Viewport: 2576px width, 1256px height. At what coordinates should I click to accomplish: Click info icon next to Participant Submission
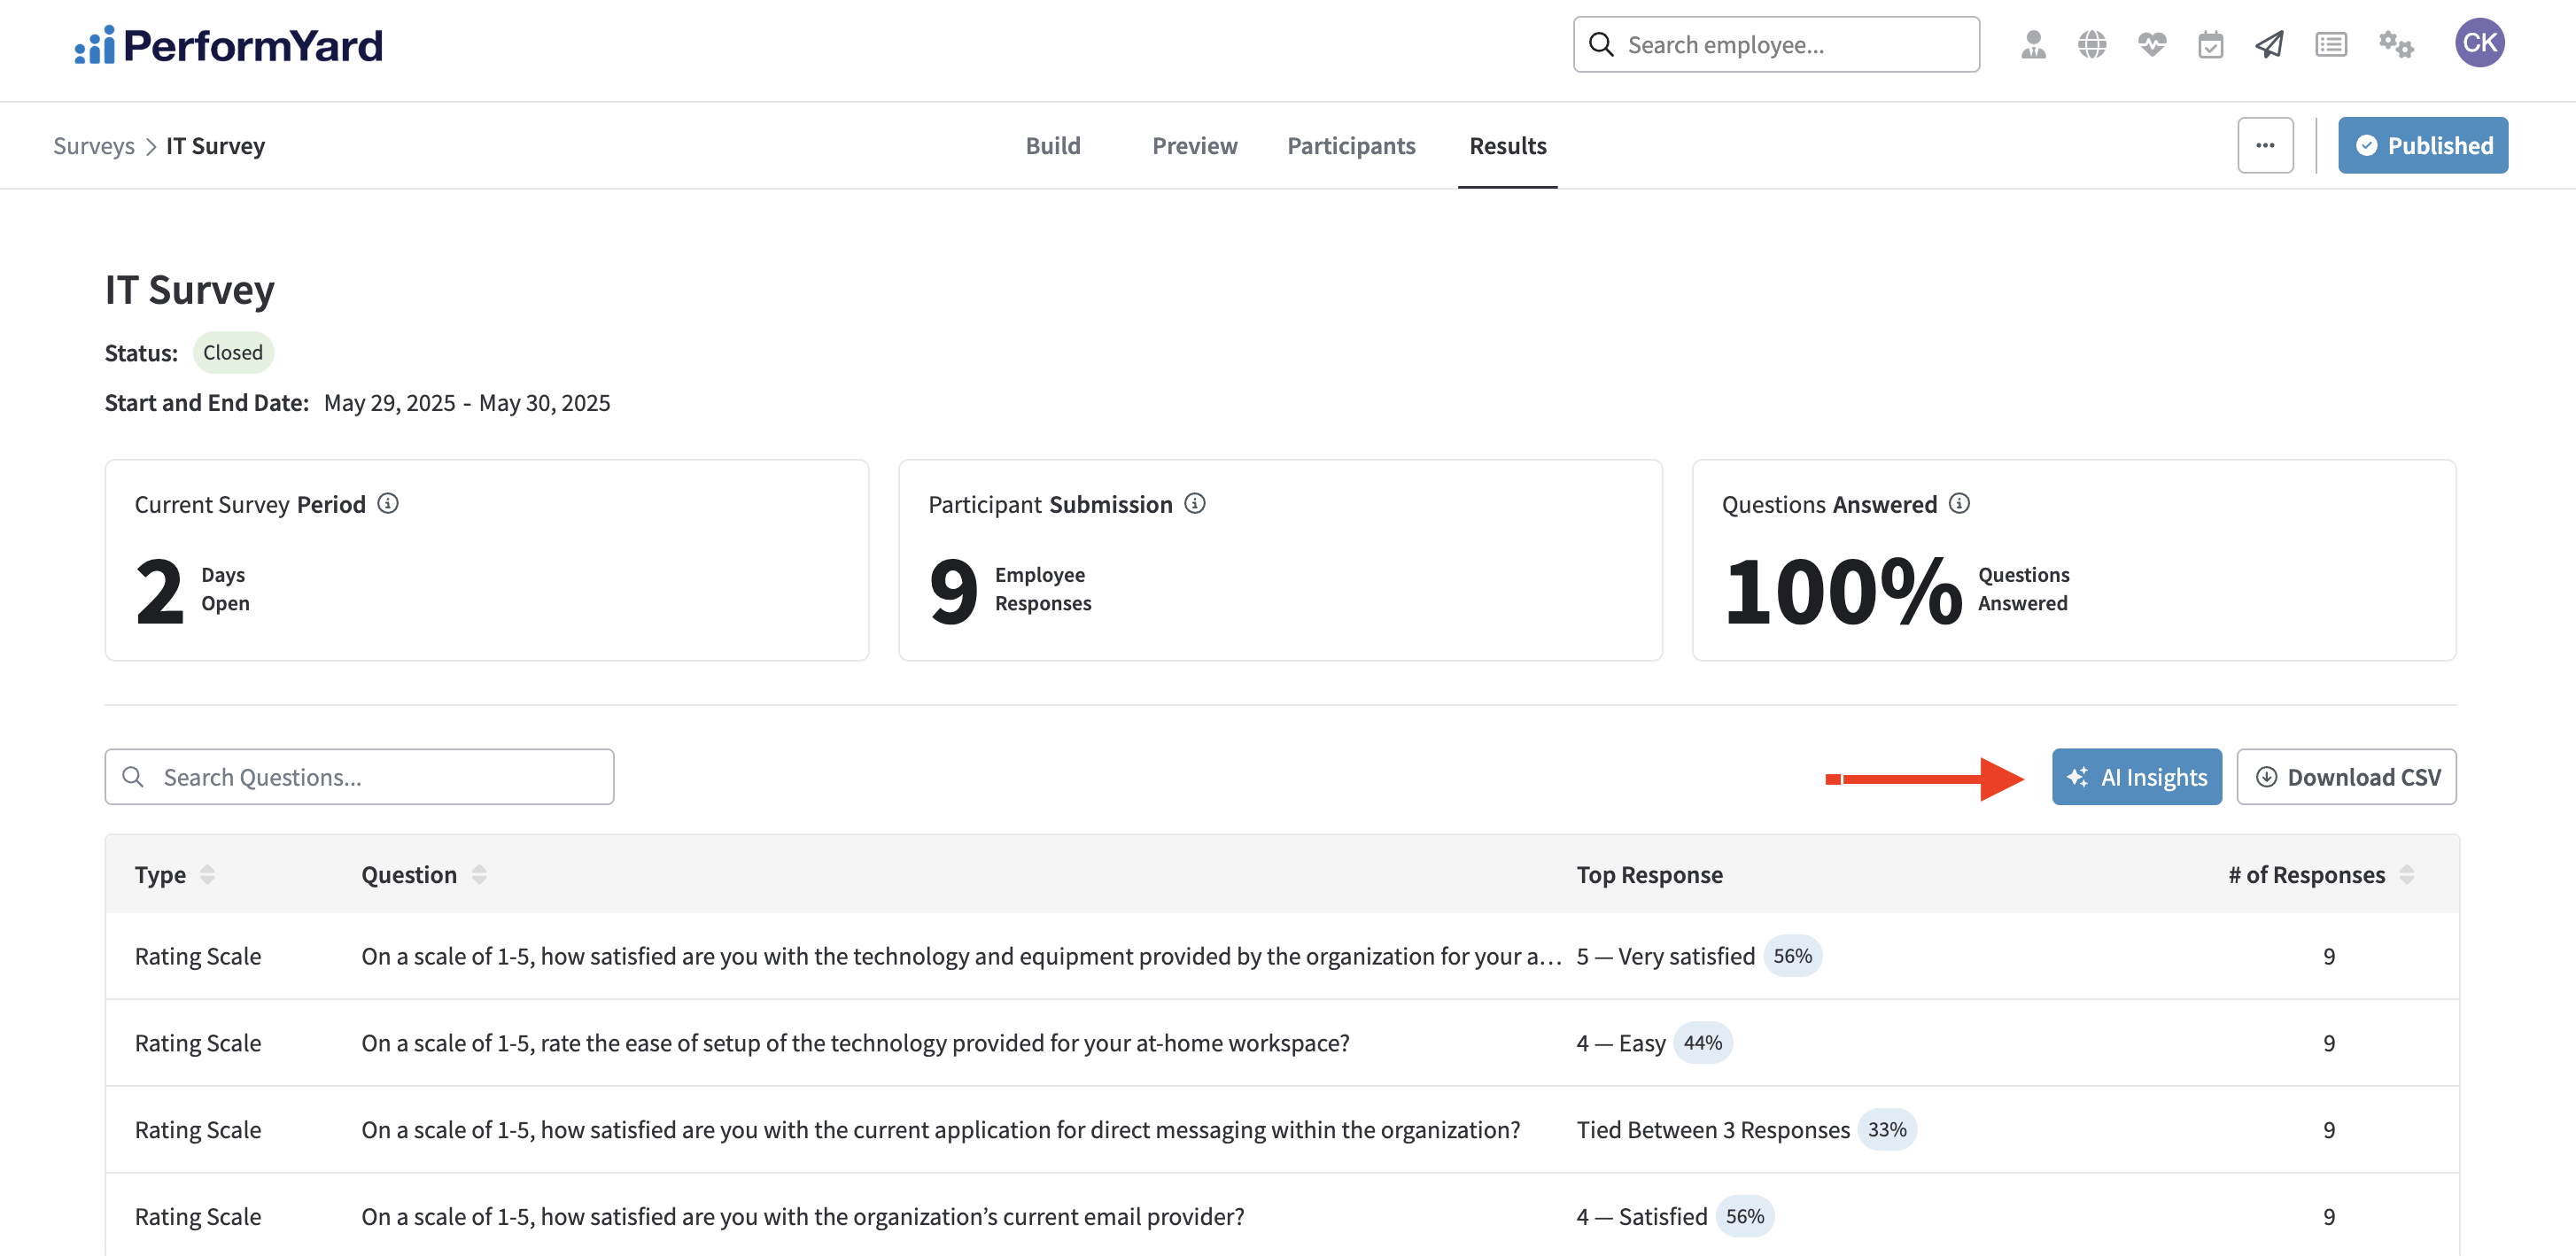(1195, 504)
